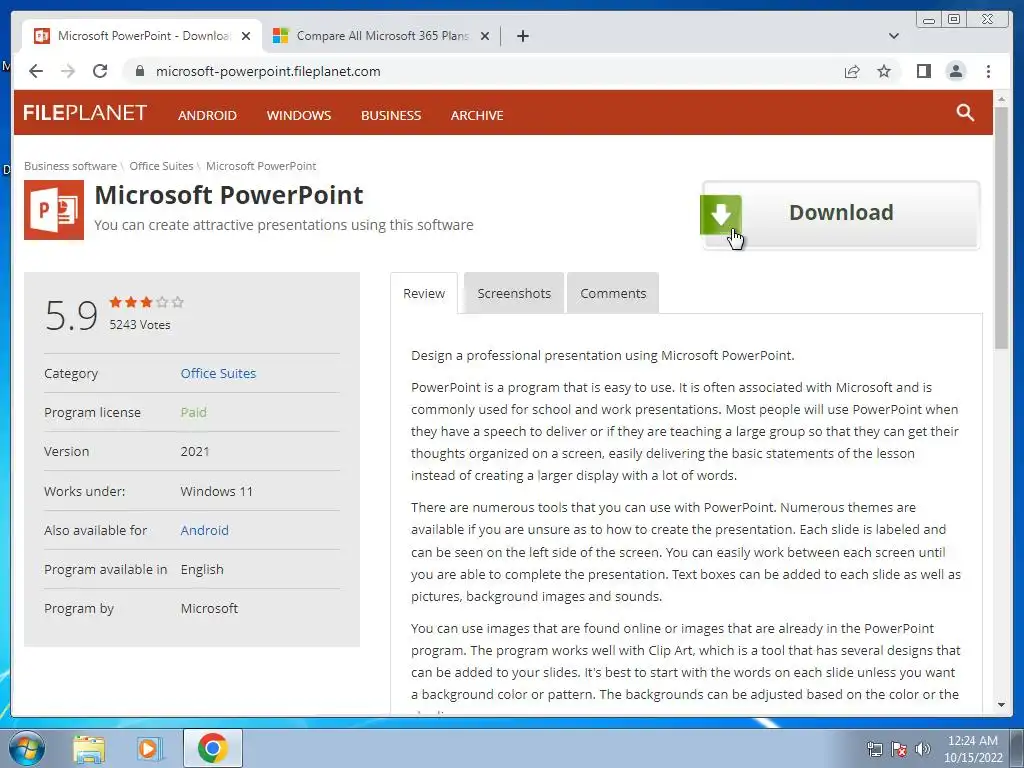Open Windows Media Player from taskbar
The width and height of the screenshot is (1024, 768).
click(x=150, y=748)
